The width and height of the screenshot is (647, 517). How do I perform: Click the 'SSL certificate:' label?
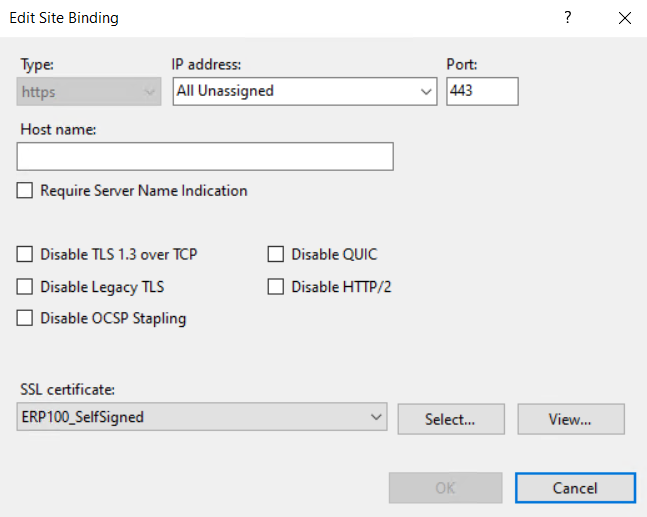pyautogui.click(x=66, y=389)
